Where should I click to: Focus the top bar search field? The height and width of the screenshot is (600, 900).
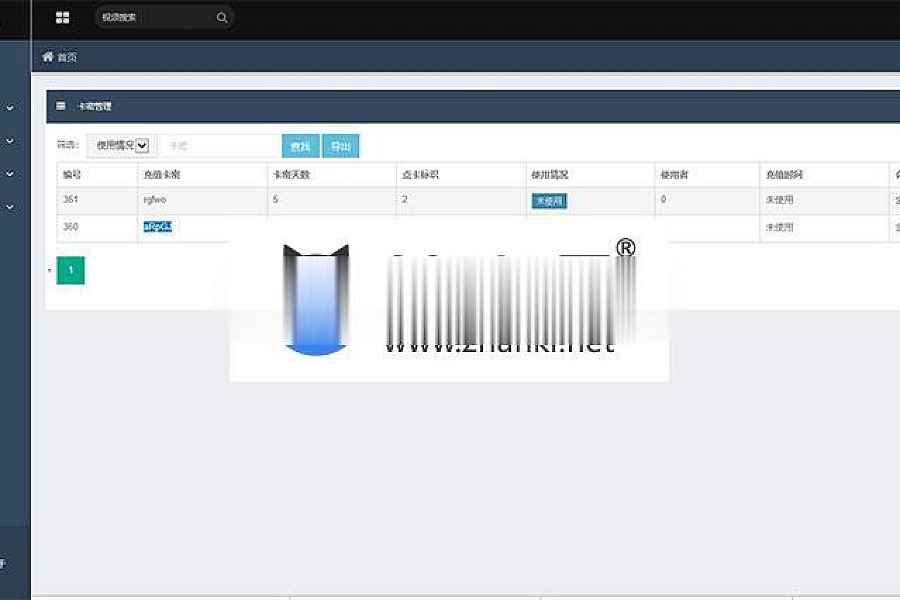164,18
